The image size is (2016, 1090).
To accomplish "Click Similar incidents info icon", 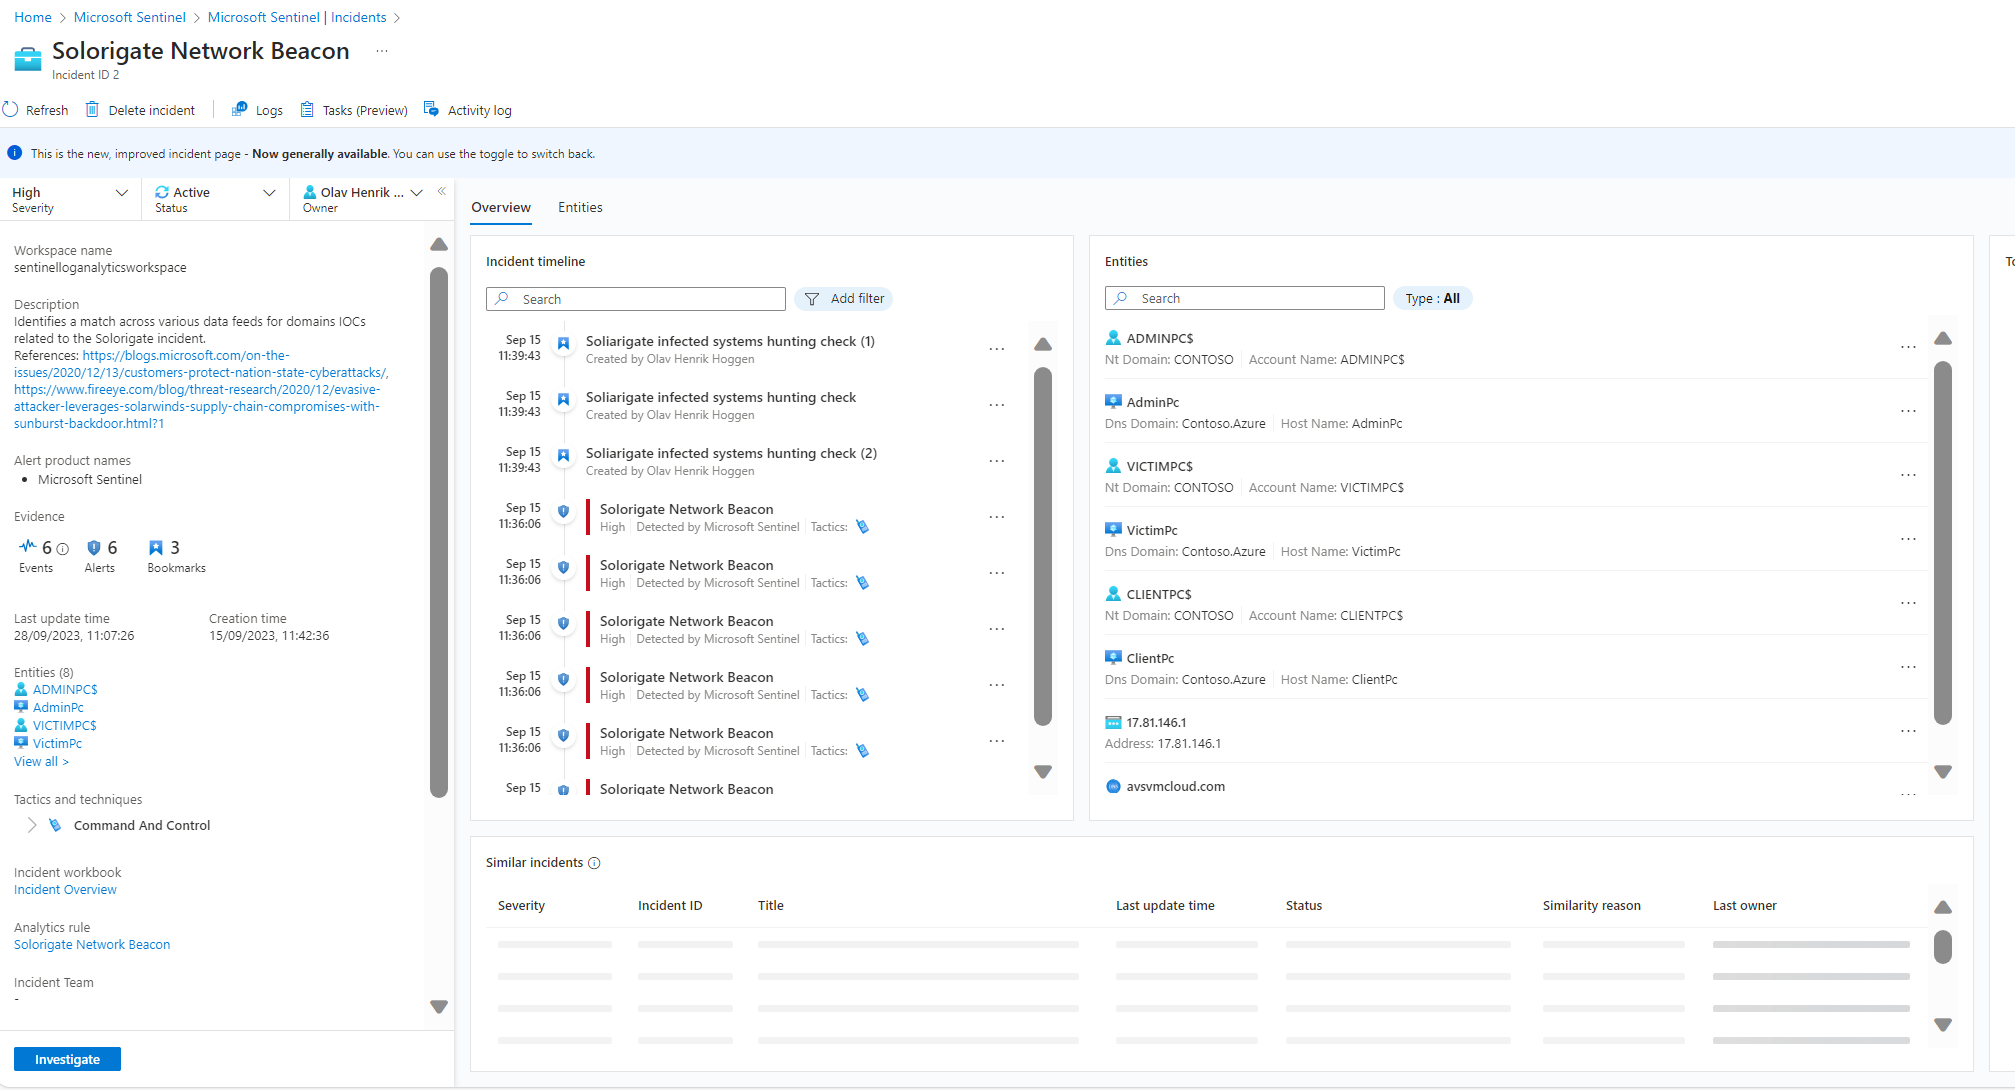I will [594, 863].
